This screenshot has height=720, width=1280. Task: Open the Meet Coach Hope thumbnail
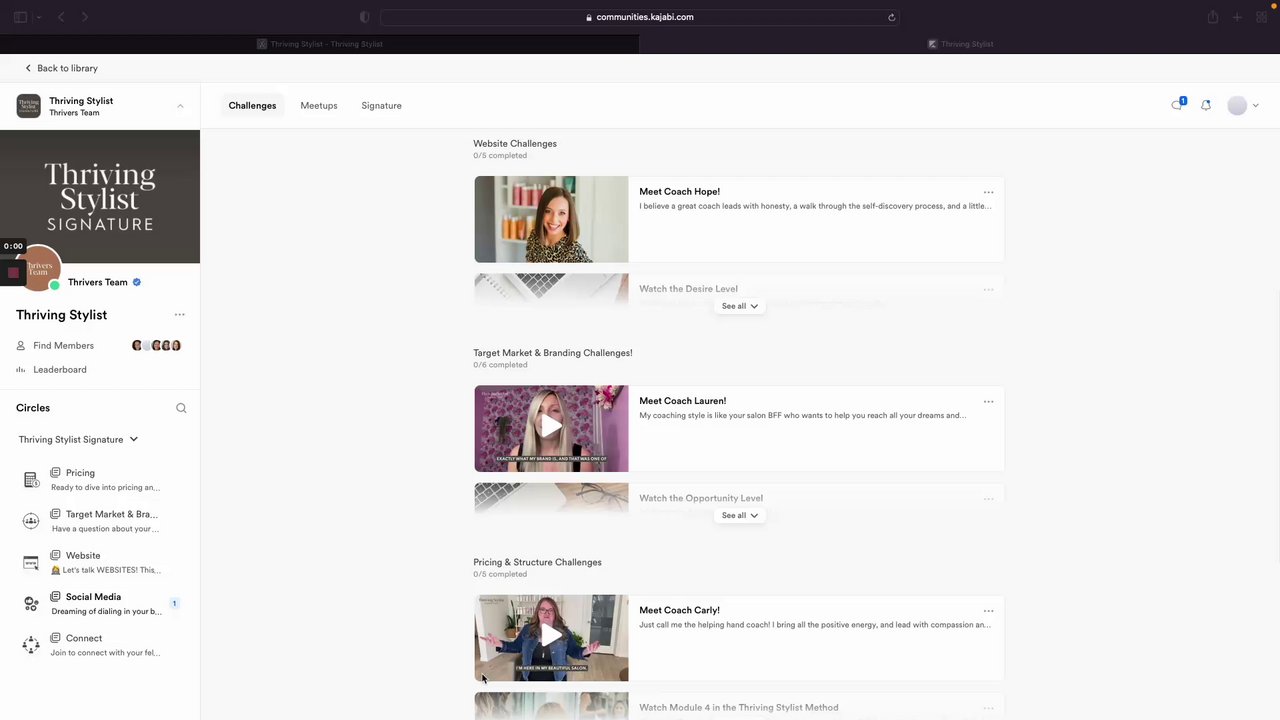click(x=551, y=219)
